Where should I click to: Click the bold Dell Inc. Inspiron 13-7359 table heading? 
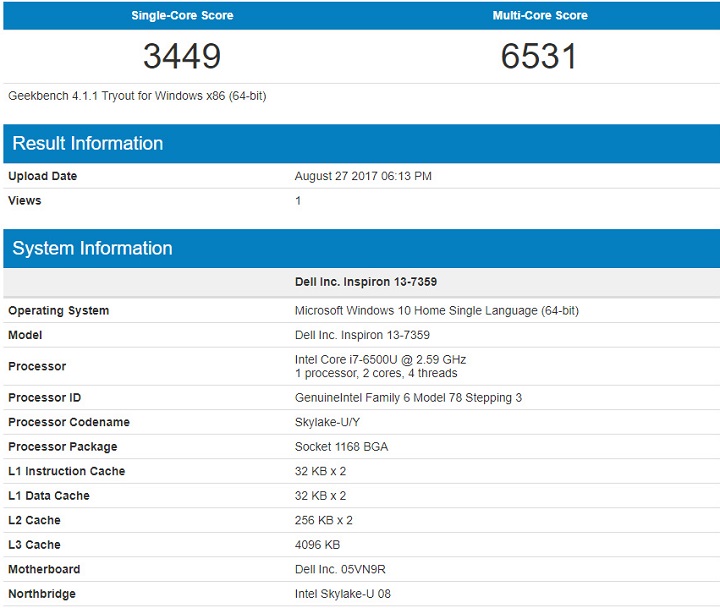[366, 281]
